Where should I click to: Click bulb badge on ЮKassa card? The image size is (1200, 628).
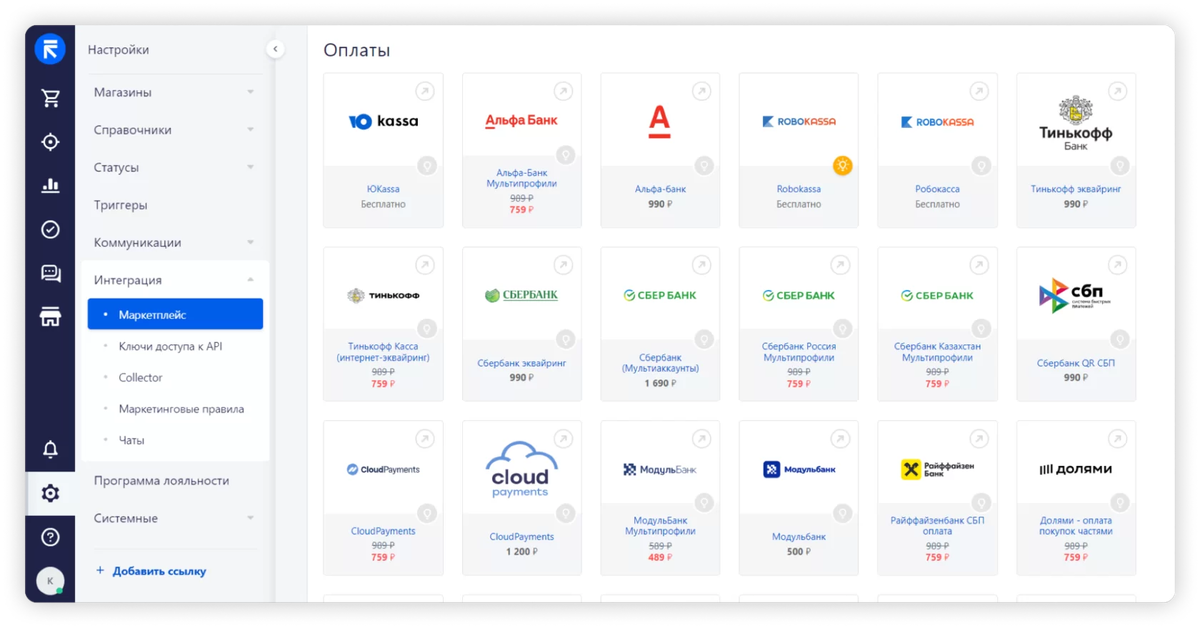426,165
